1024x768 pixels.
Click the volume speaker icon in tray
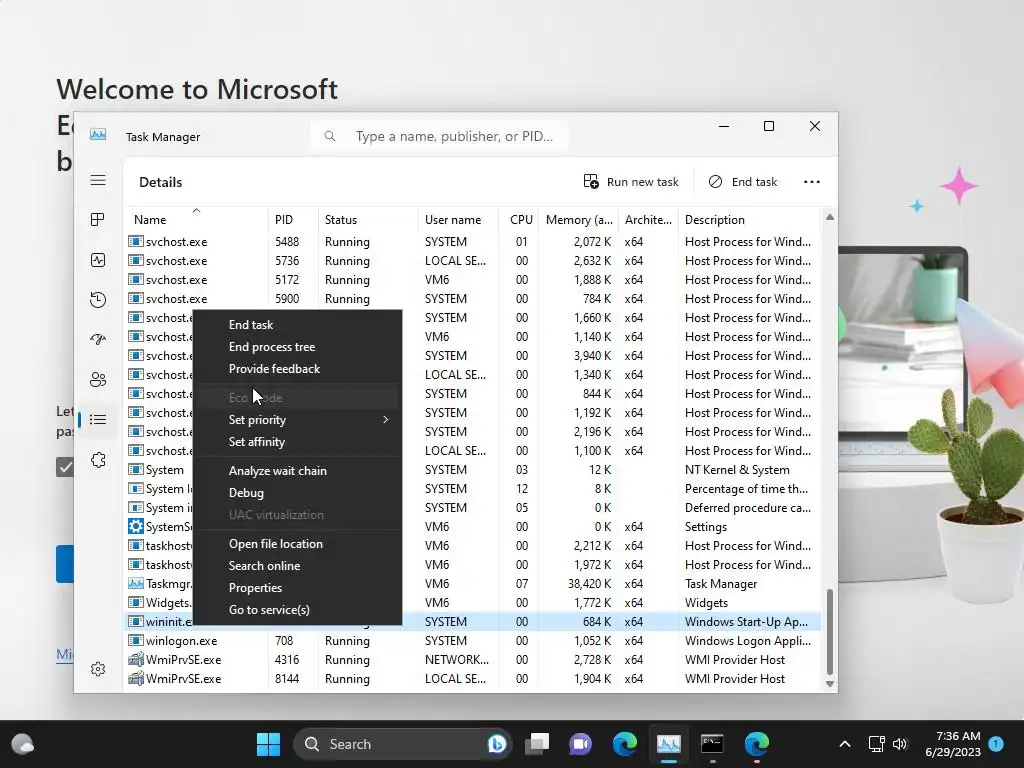tap(900, 744)
